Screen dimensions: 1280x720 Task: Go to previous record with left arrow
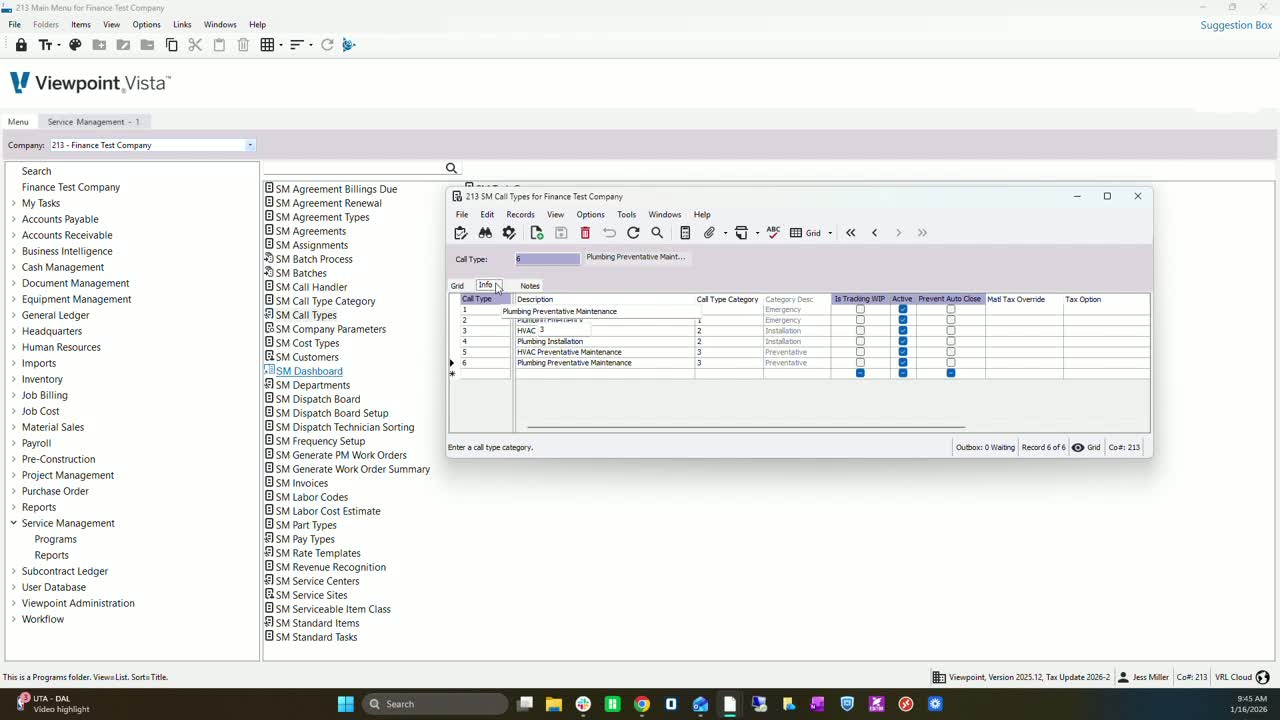875,233
